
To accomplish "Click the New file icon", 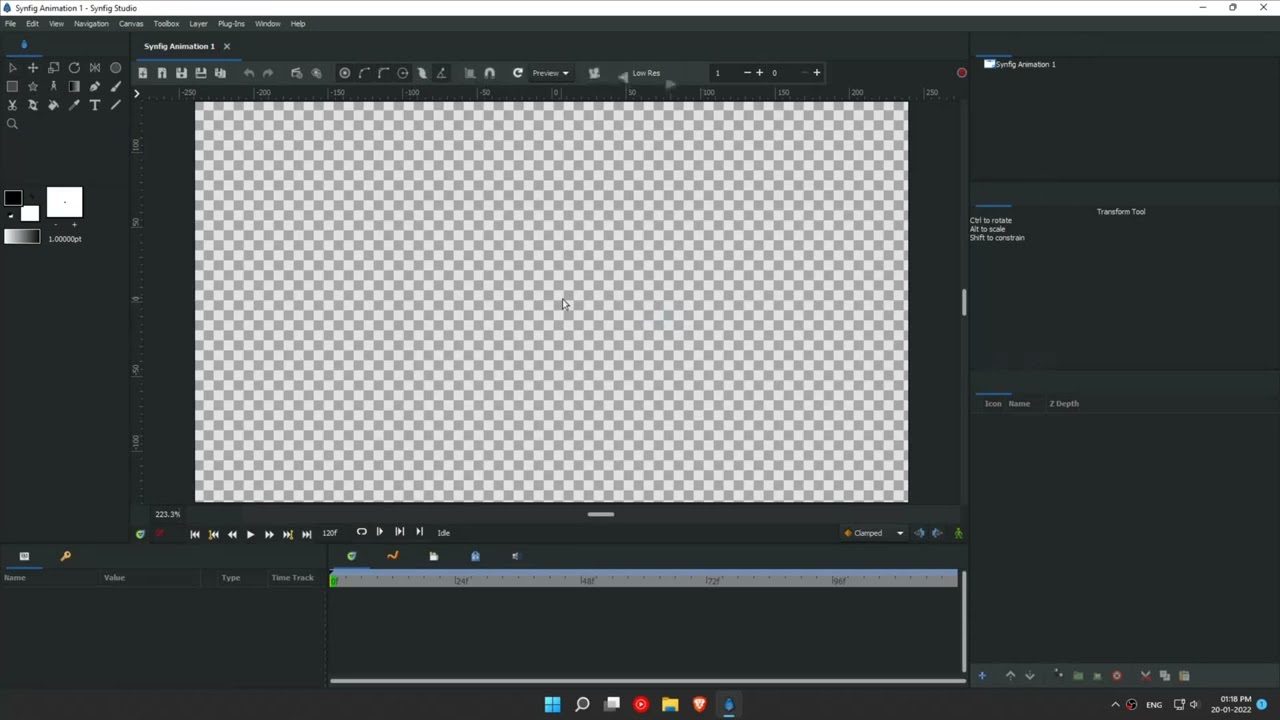I will (143, 73).
